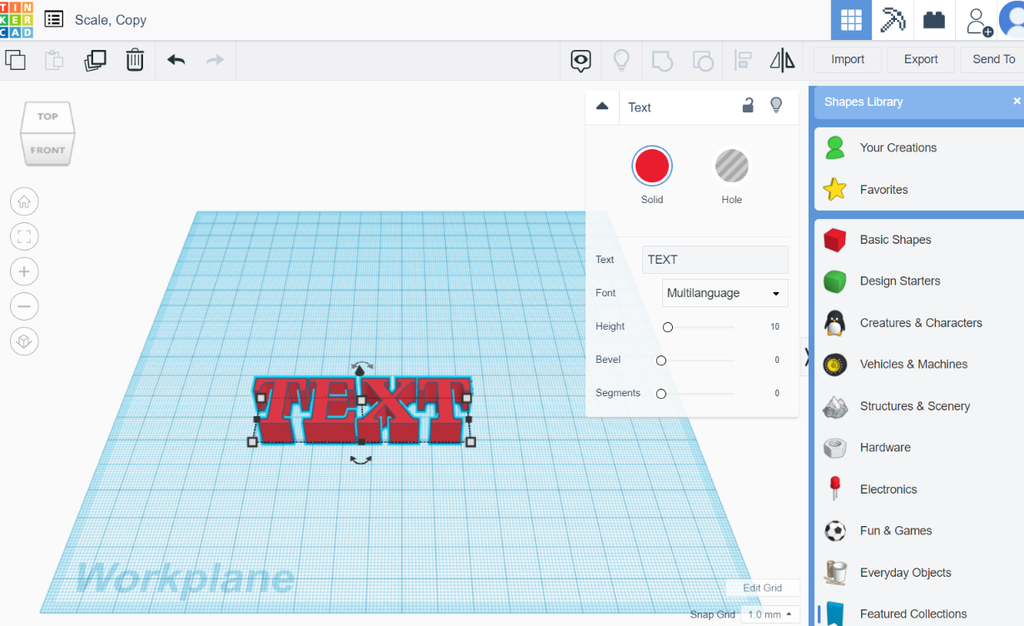1024x626 pixels.
Task: Open the Snap Grid 1.0 mm dropdown
Action: 770,614
